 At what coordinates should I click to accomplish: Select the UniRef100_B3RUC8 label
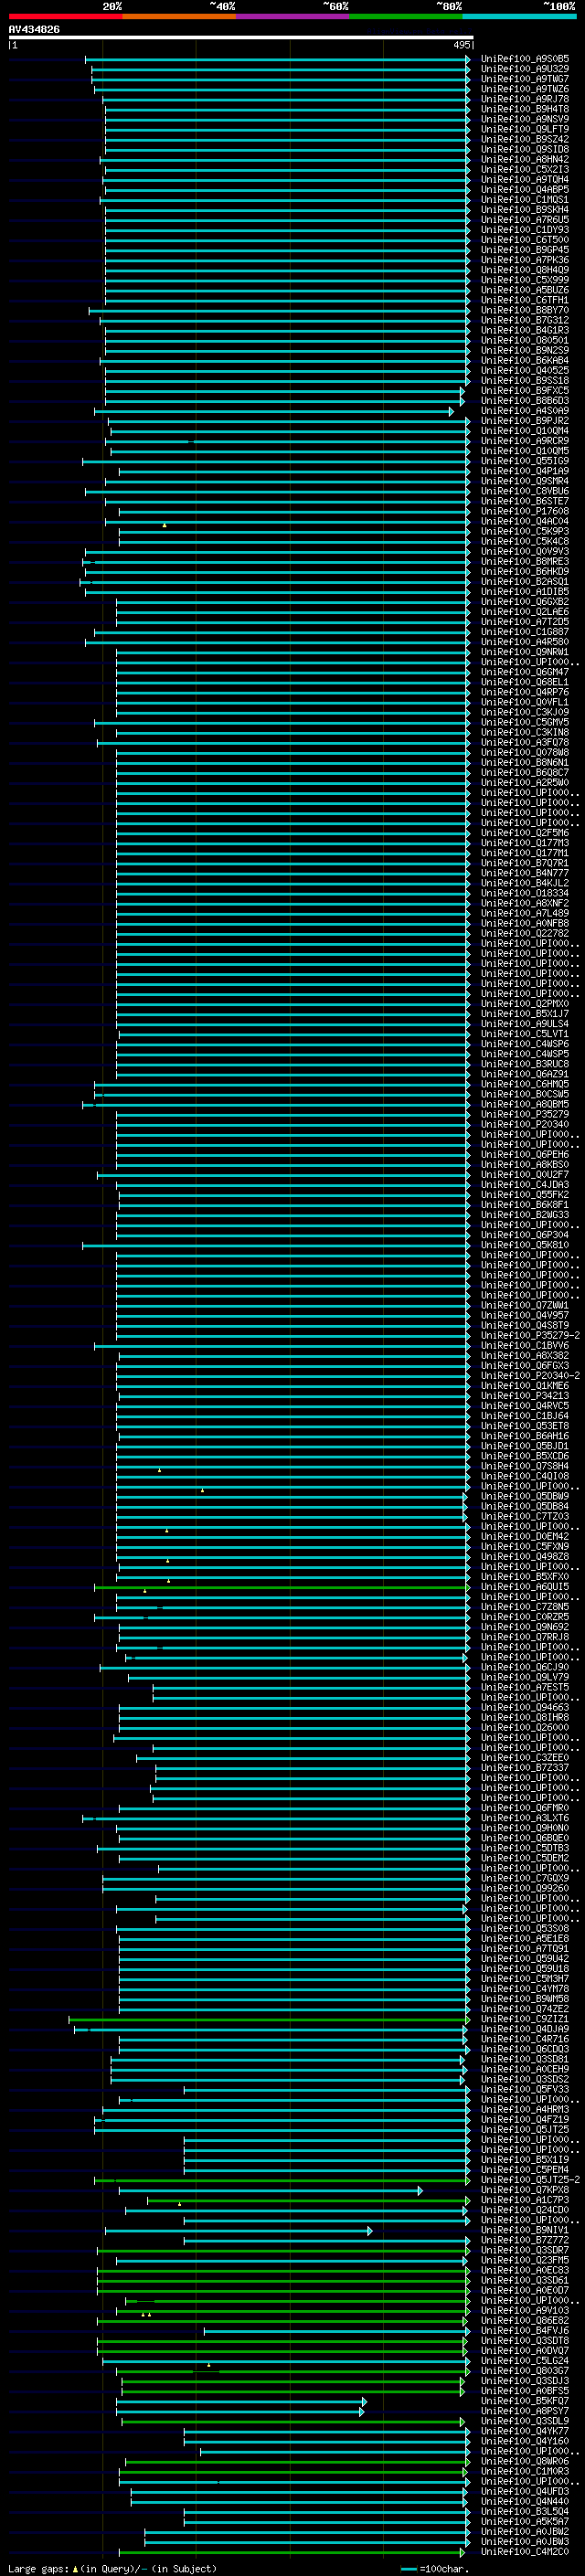click(x=525, y=1064)
